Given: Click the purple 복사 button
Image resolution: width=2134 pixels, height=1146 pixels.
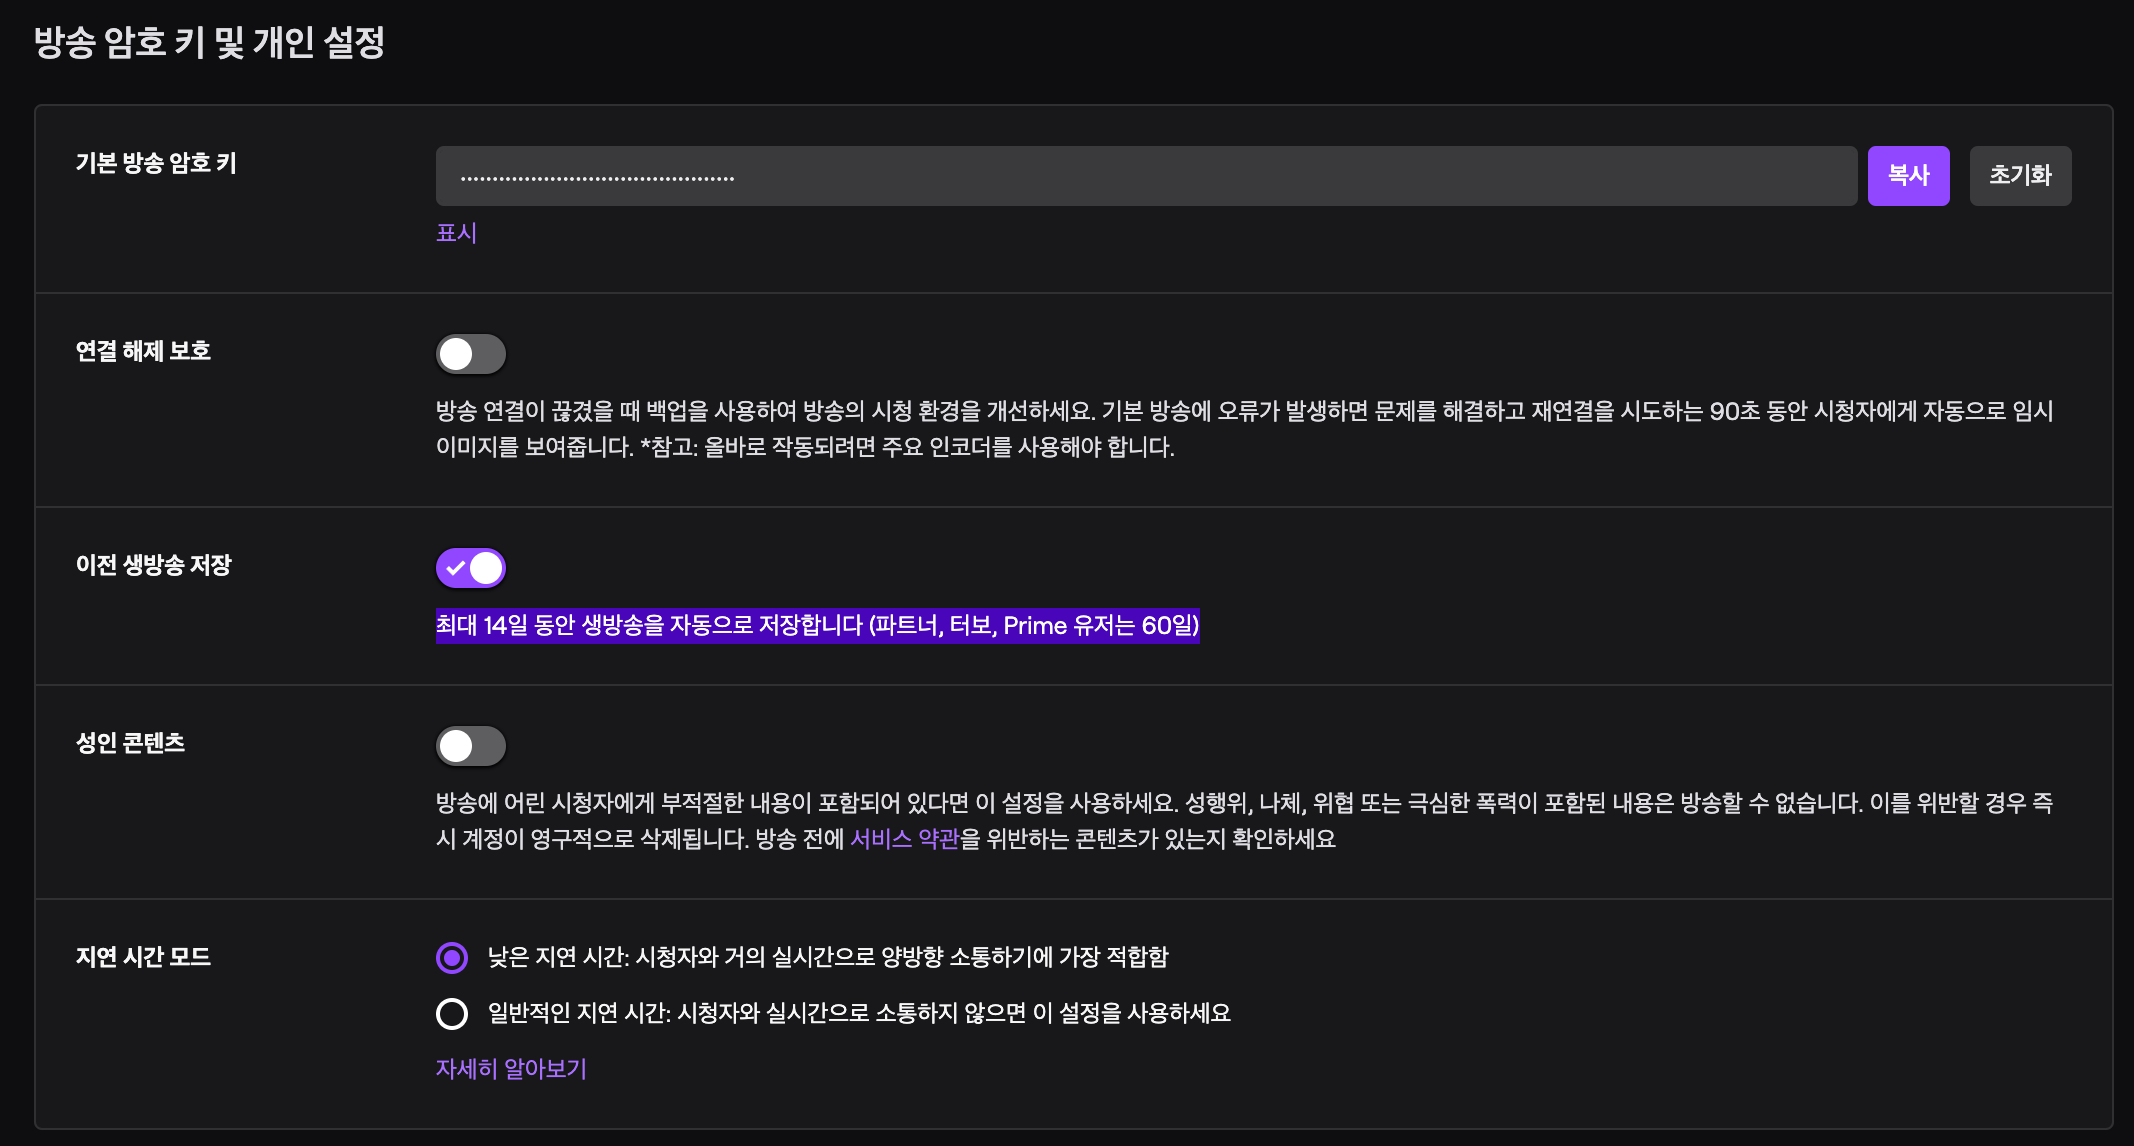Looking at the screenshot, I should coord(1907,176).
